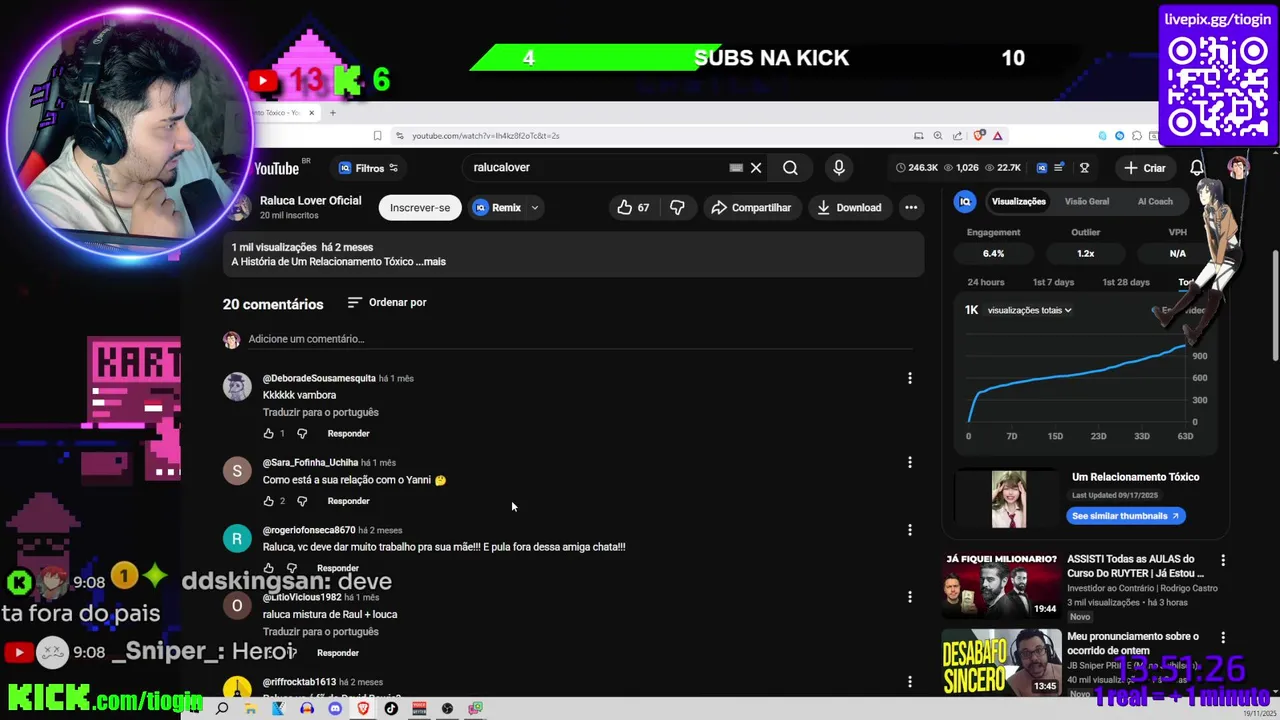Dislike DeboradeSousamesquita's comment
The width and height of the screenshot is (1280, 720).
pos(301,434)
